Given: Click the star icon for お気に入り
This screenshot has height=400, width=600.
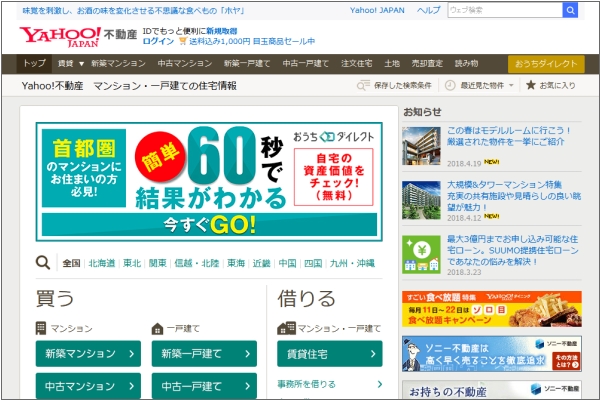Looking at the screenshot, I should (x=531, y=85).
